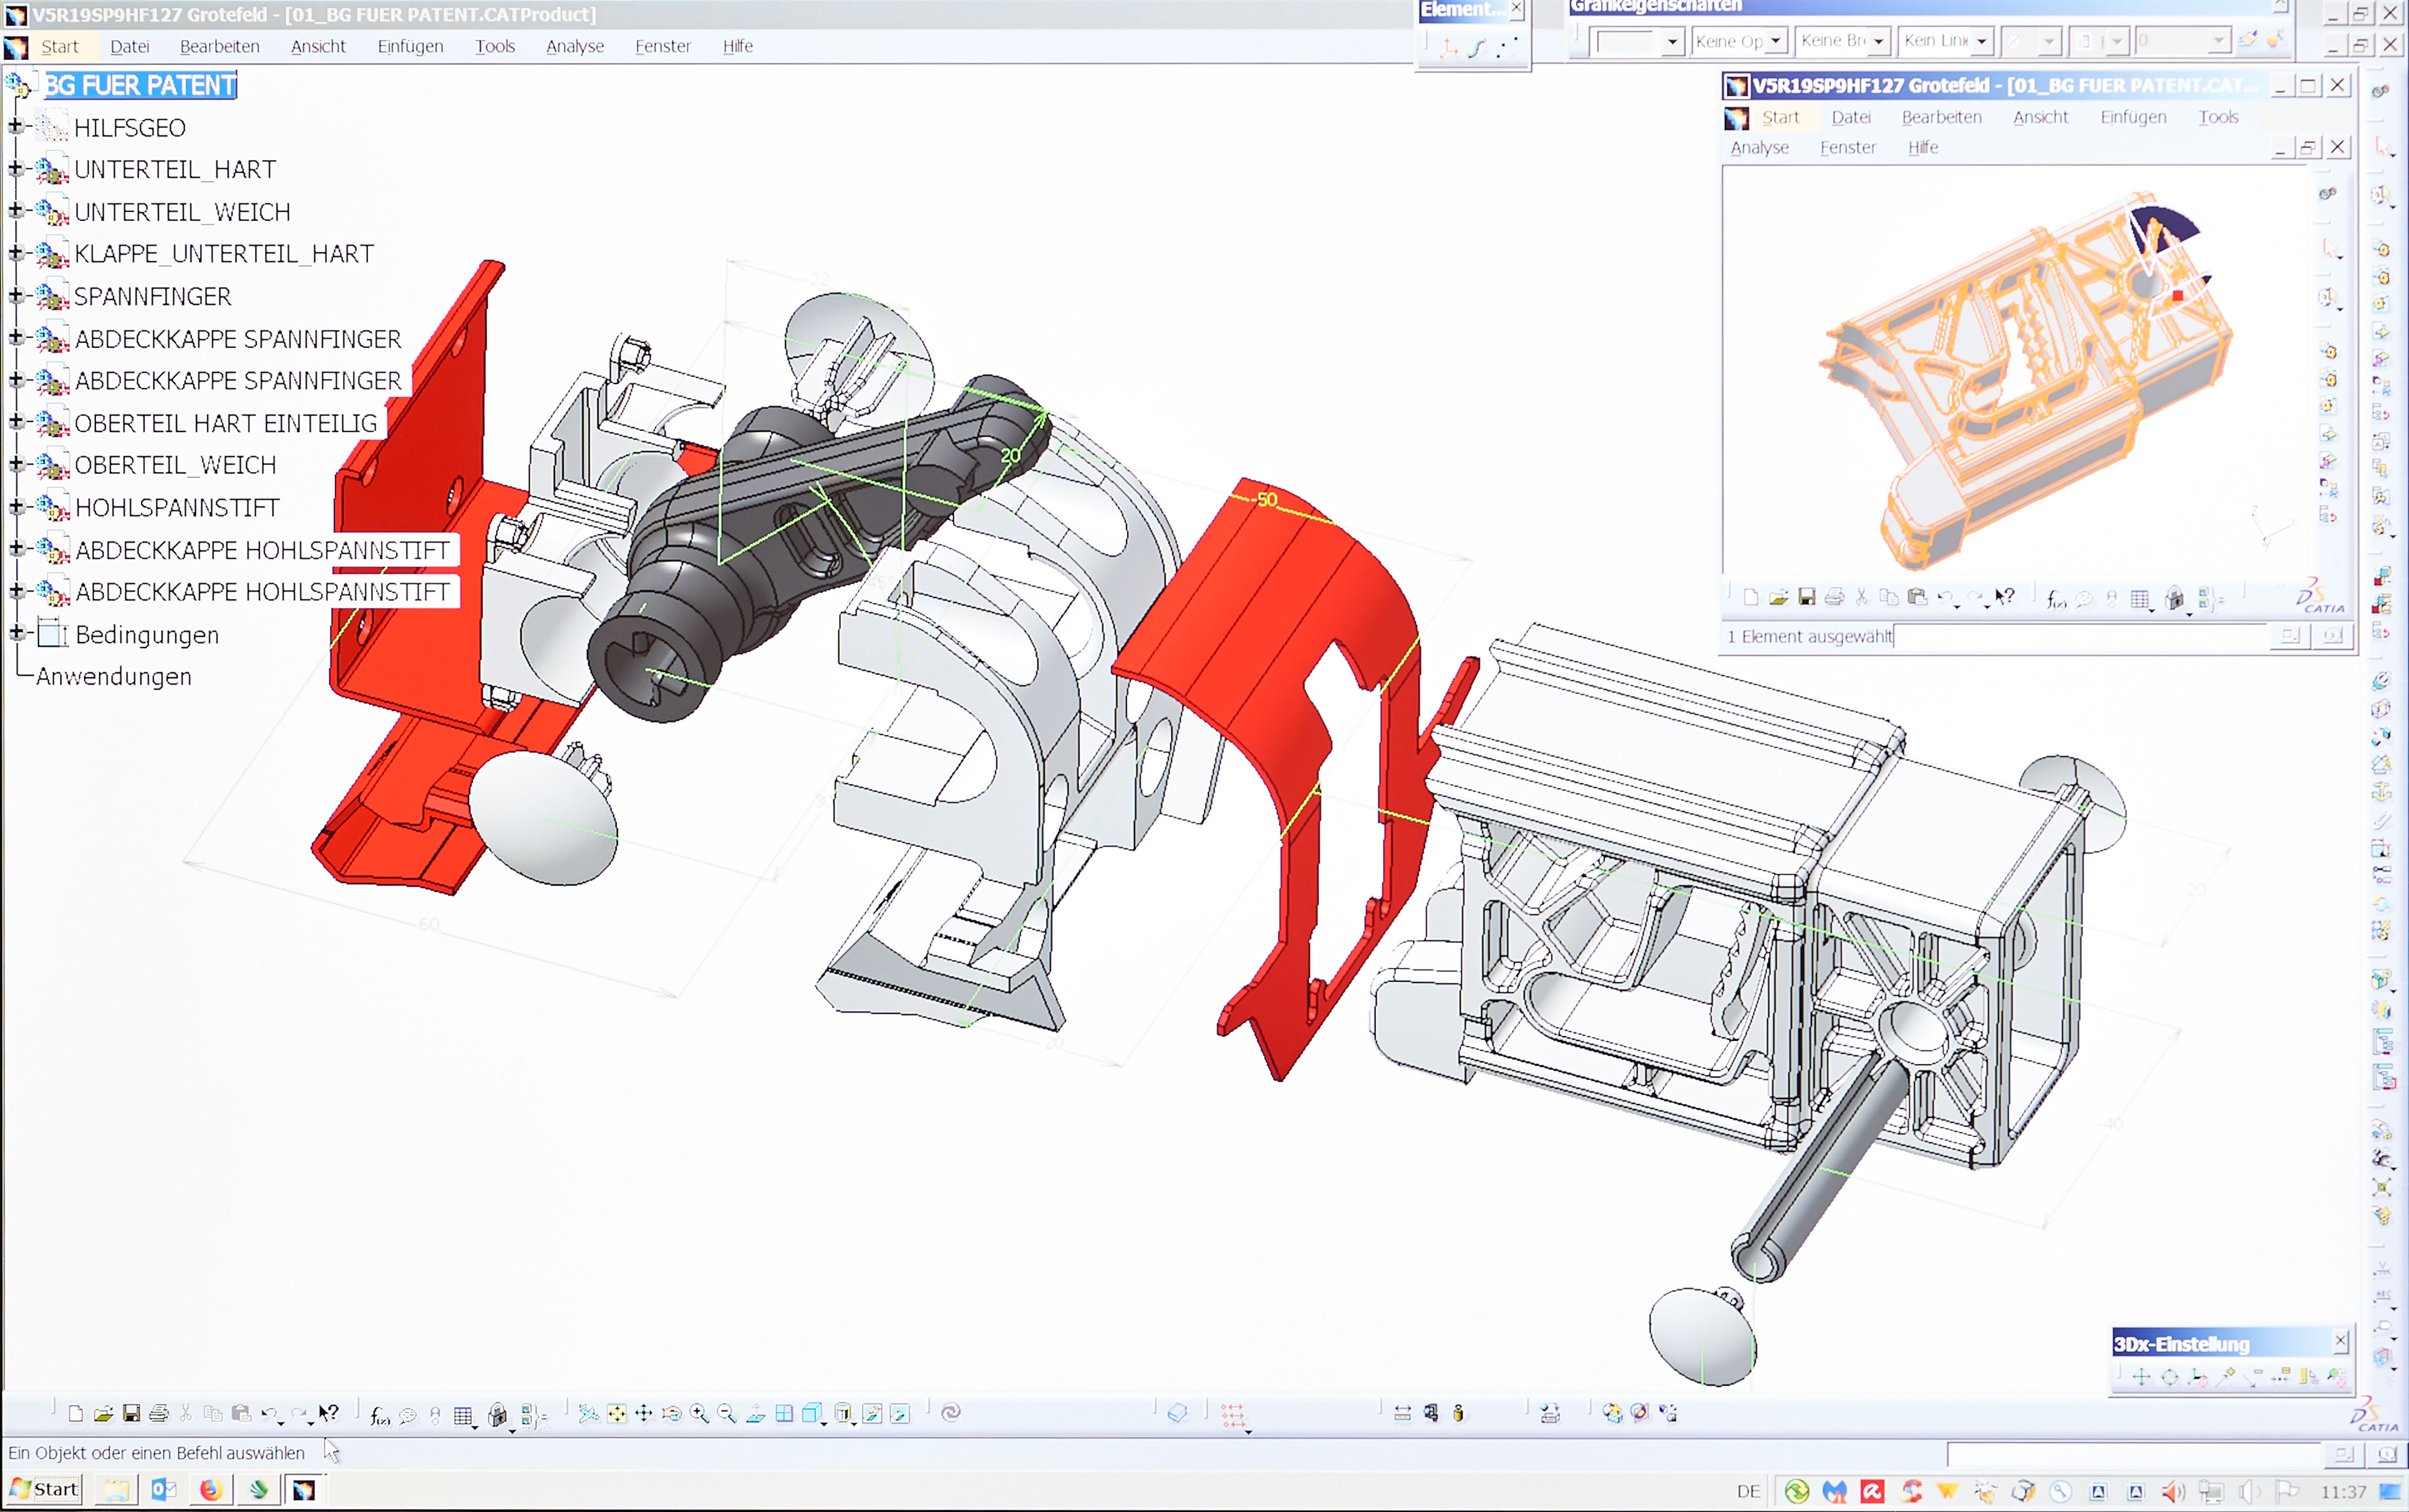Screen dimensions: 2409x1512
Task: Open the Einfügen menu in main window
Action: coord(410,46)
